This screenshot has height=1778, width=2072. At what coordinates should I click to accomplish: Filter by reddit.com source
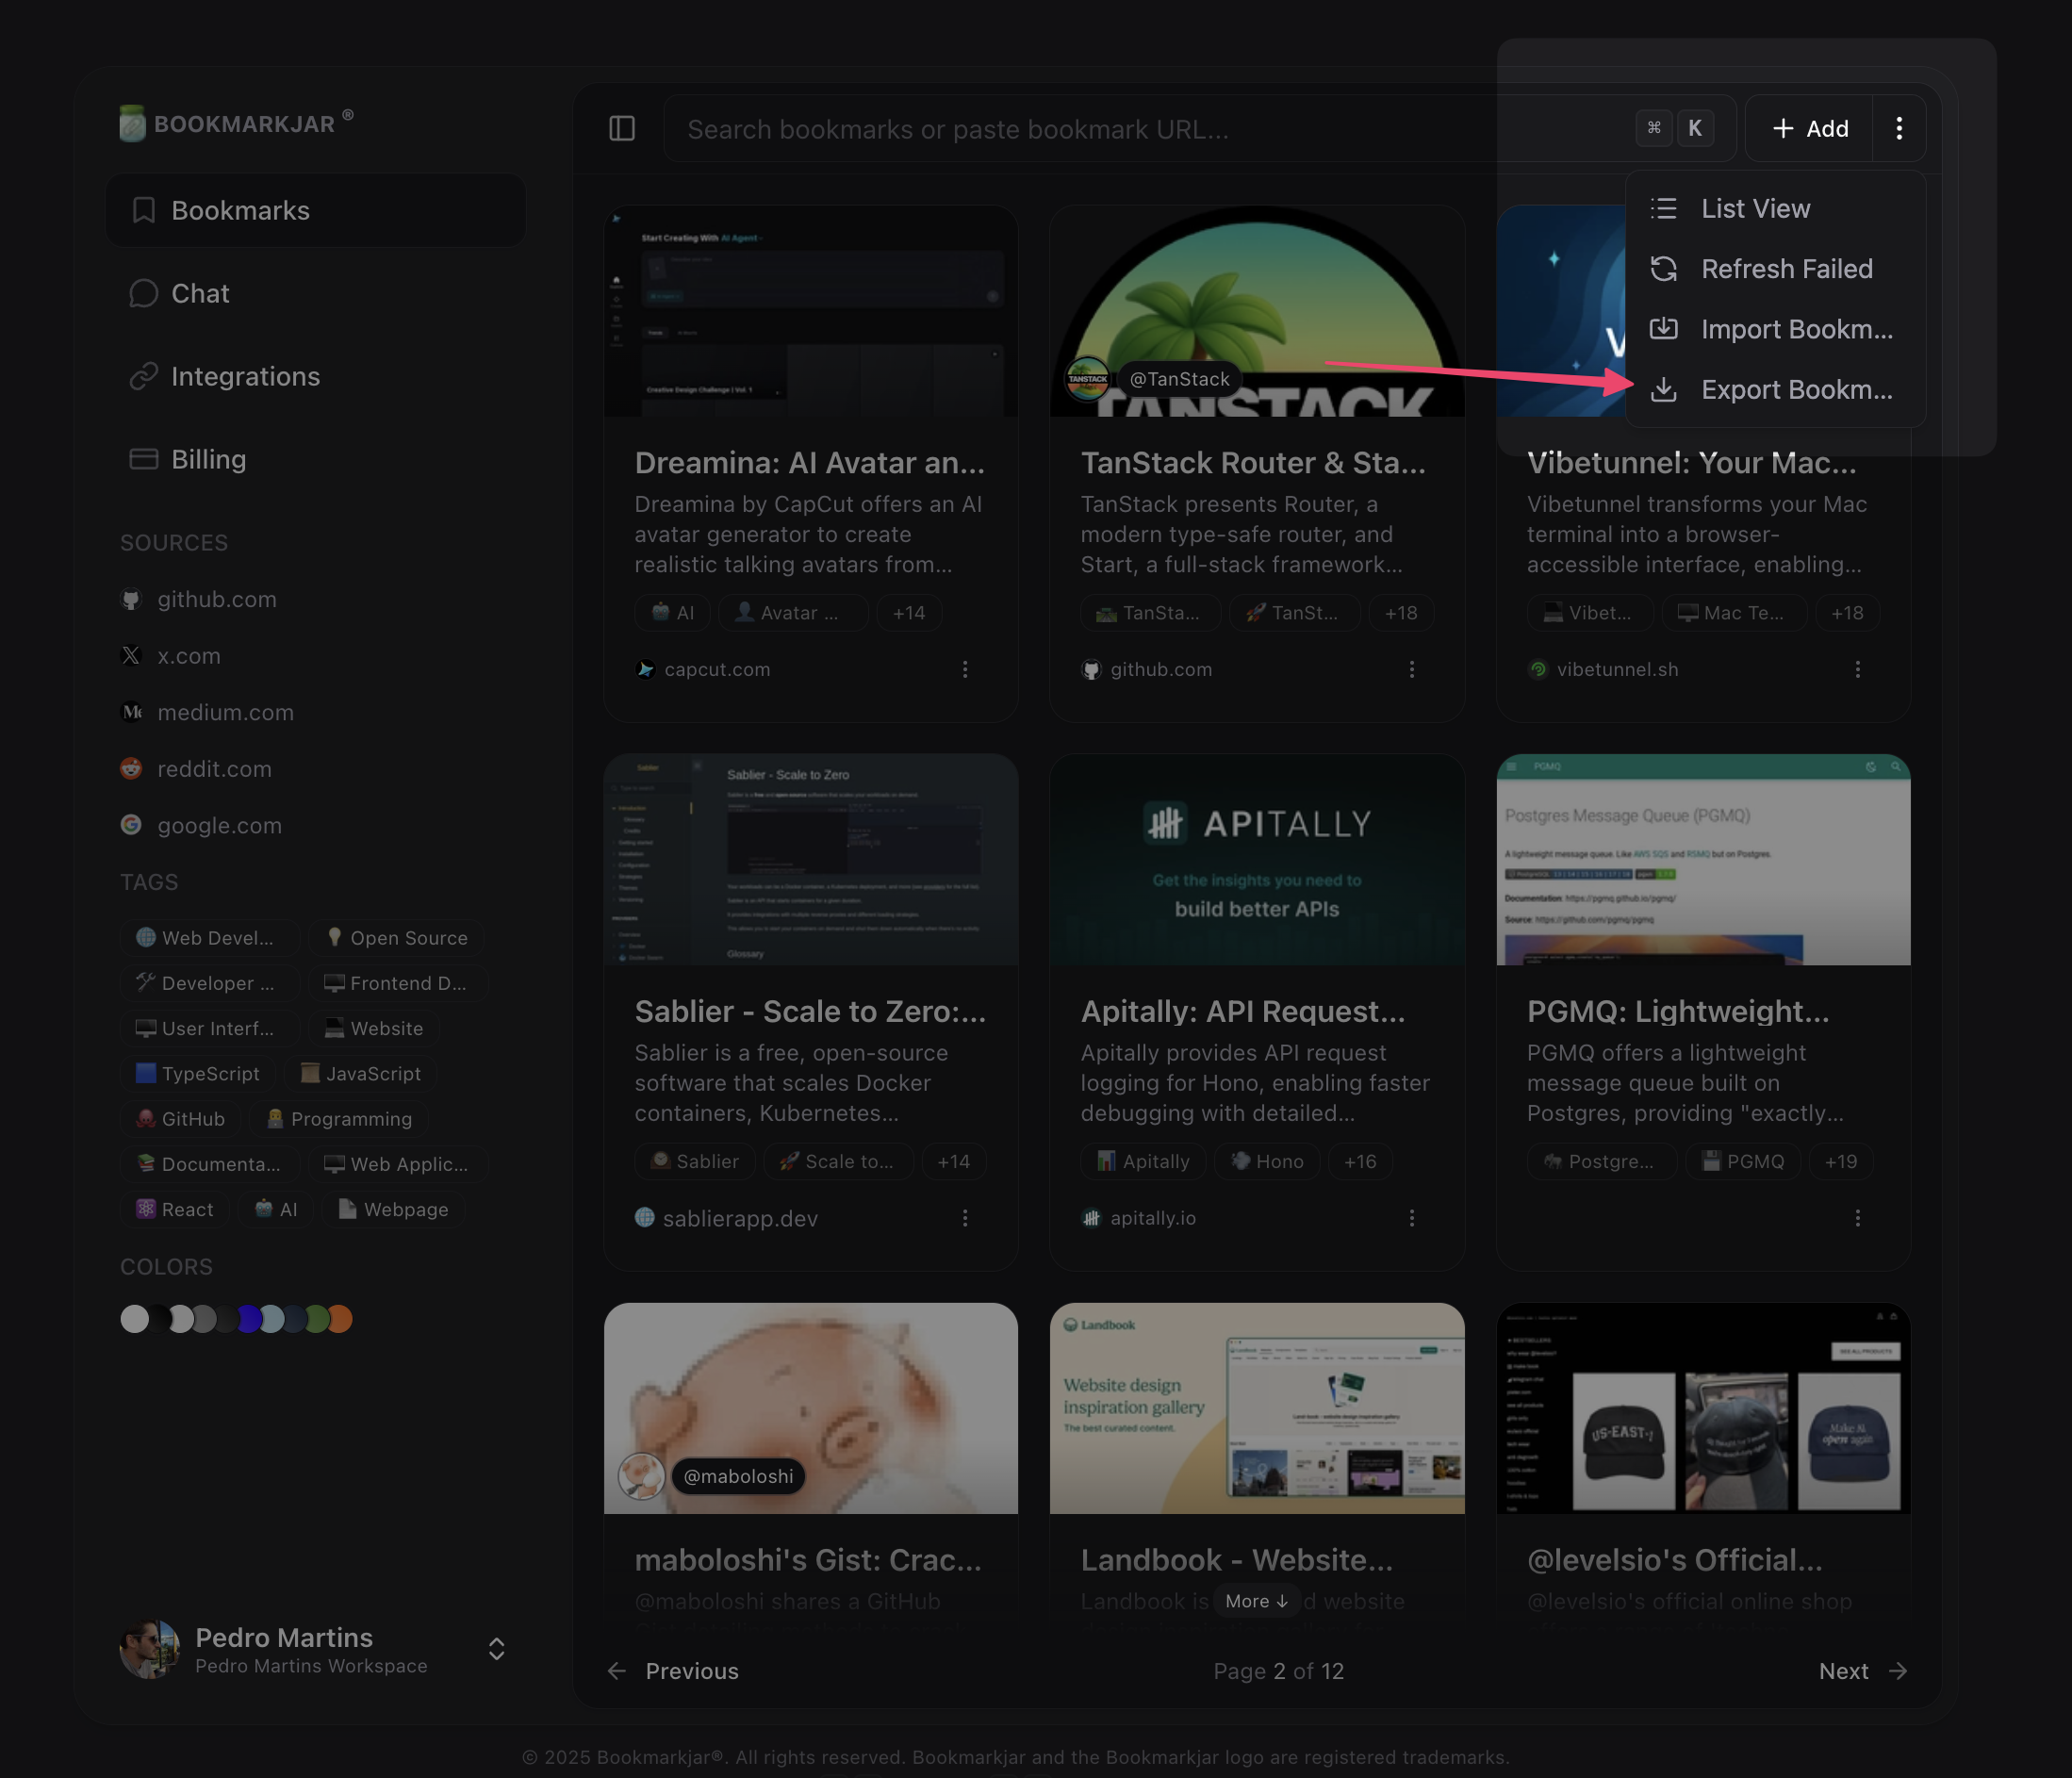214,769
